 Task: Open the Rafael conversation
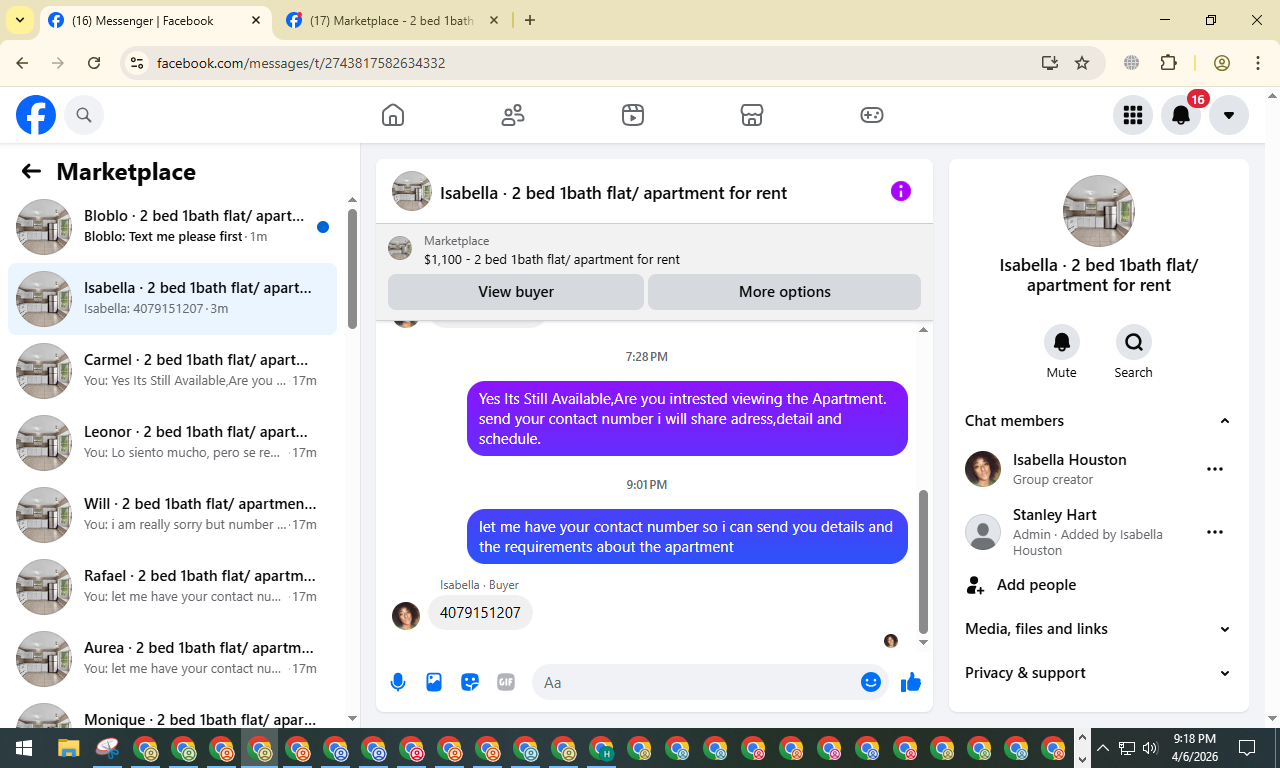click(x=172, y=587)
